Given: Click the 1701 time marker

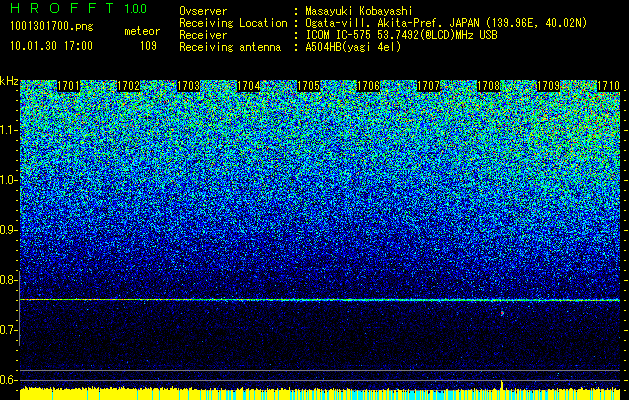Looking at the screenshot, I should (x=69, y=86).
